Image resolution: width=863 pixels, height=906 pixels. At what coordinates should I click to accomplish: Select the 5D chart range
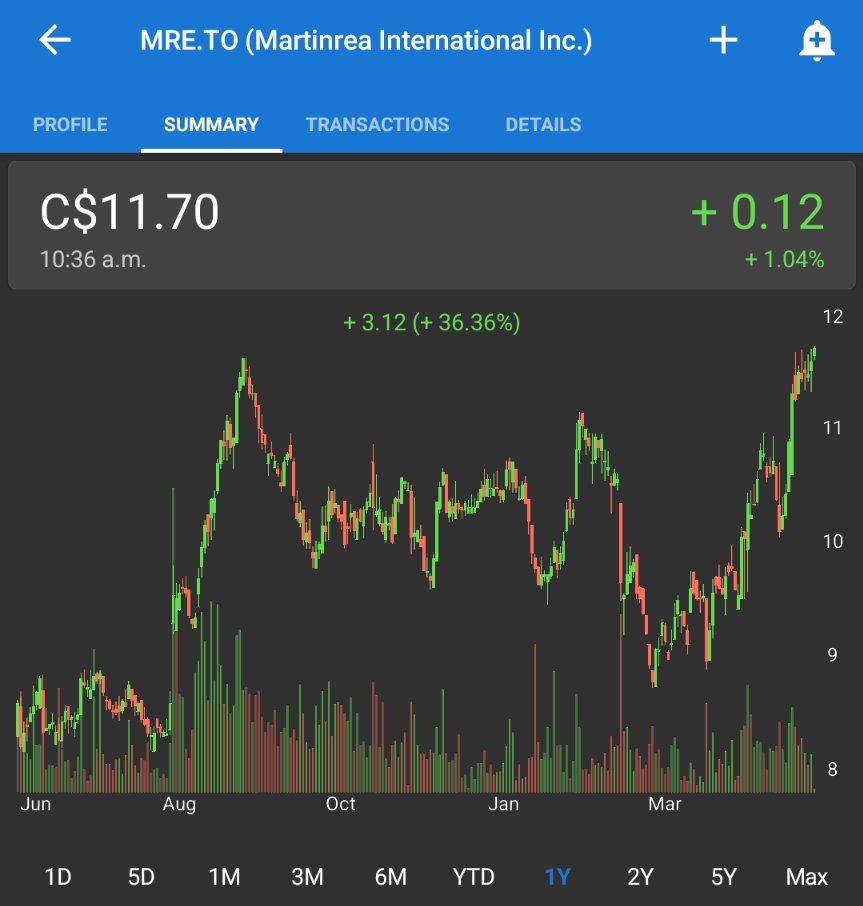(141, 877)
